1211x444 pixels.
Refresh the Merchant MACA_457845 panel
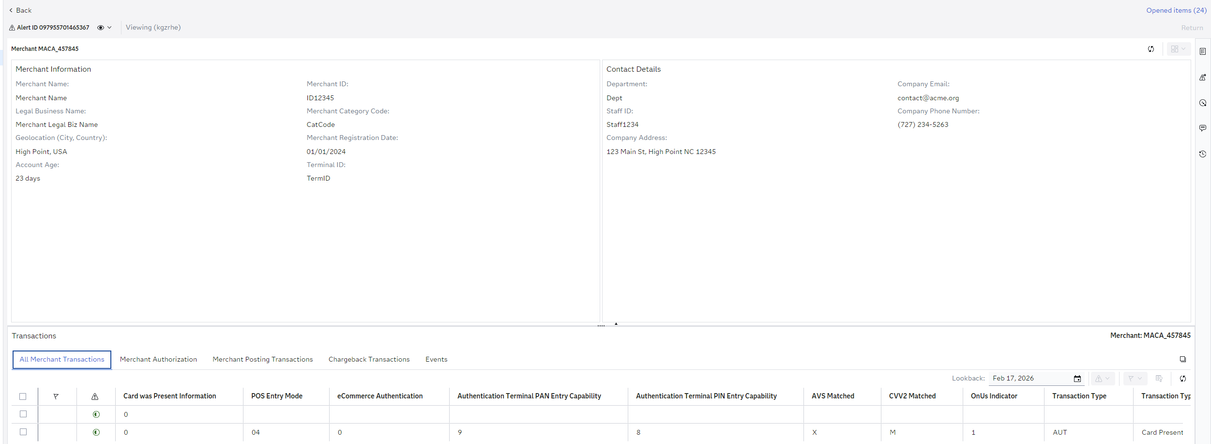(x=1151, y=48)
